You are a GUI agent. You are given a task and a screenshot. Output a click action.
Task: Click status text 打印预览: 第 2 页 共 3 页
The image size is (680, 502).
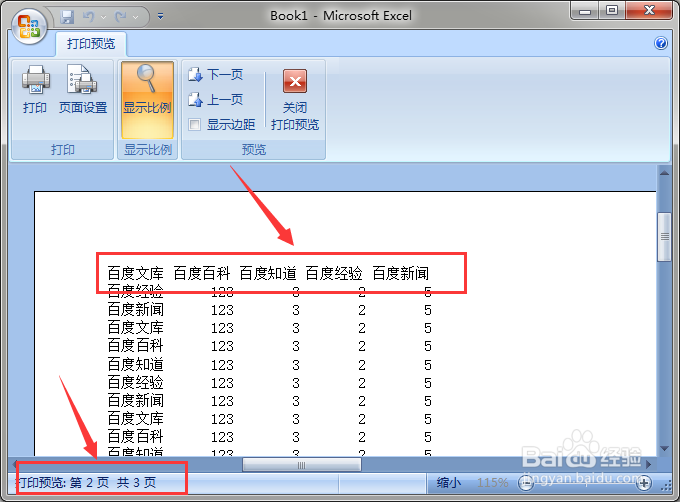pos(87,482)
